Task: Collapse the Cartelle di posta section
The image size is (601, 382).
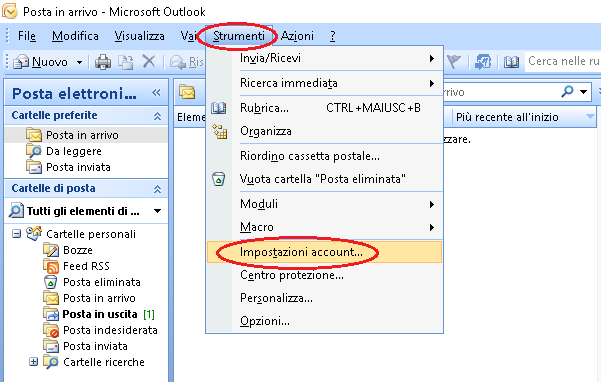Action: [157, 189]
